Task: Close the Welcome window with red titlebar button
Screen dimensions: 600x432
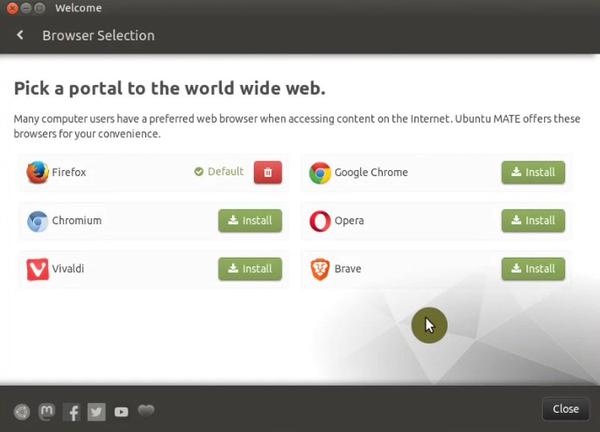Action: click(x=12, y=8)
